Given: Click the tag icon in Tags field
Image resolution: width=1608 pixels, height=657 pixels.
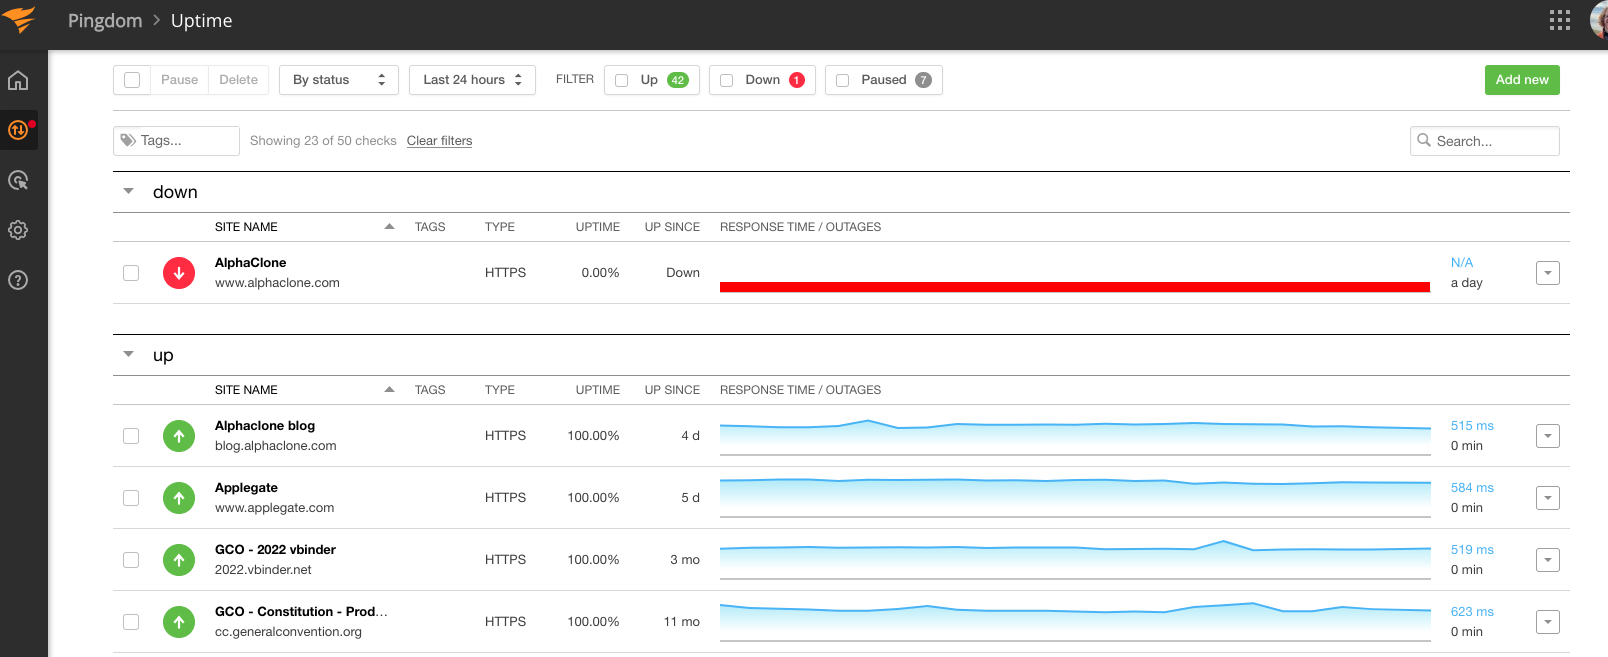Looking at the screenshot, I should pyautogui.click(x=128, y=141).
